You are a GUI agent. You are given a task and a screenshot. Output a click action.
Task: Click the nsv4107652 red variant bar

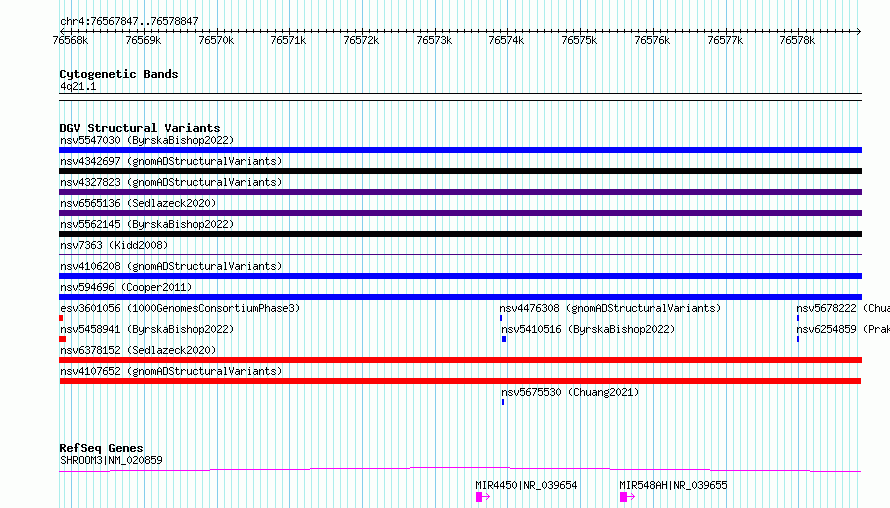pos(460,381)
